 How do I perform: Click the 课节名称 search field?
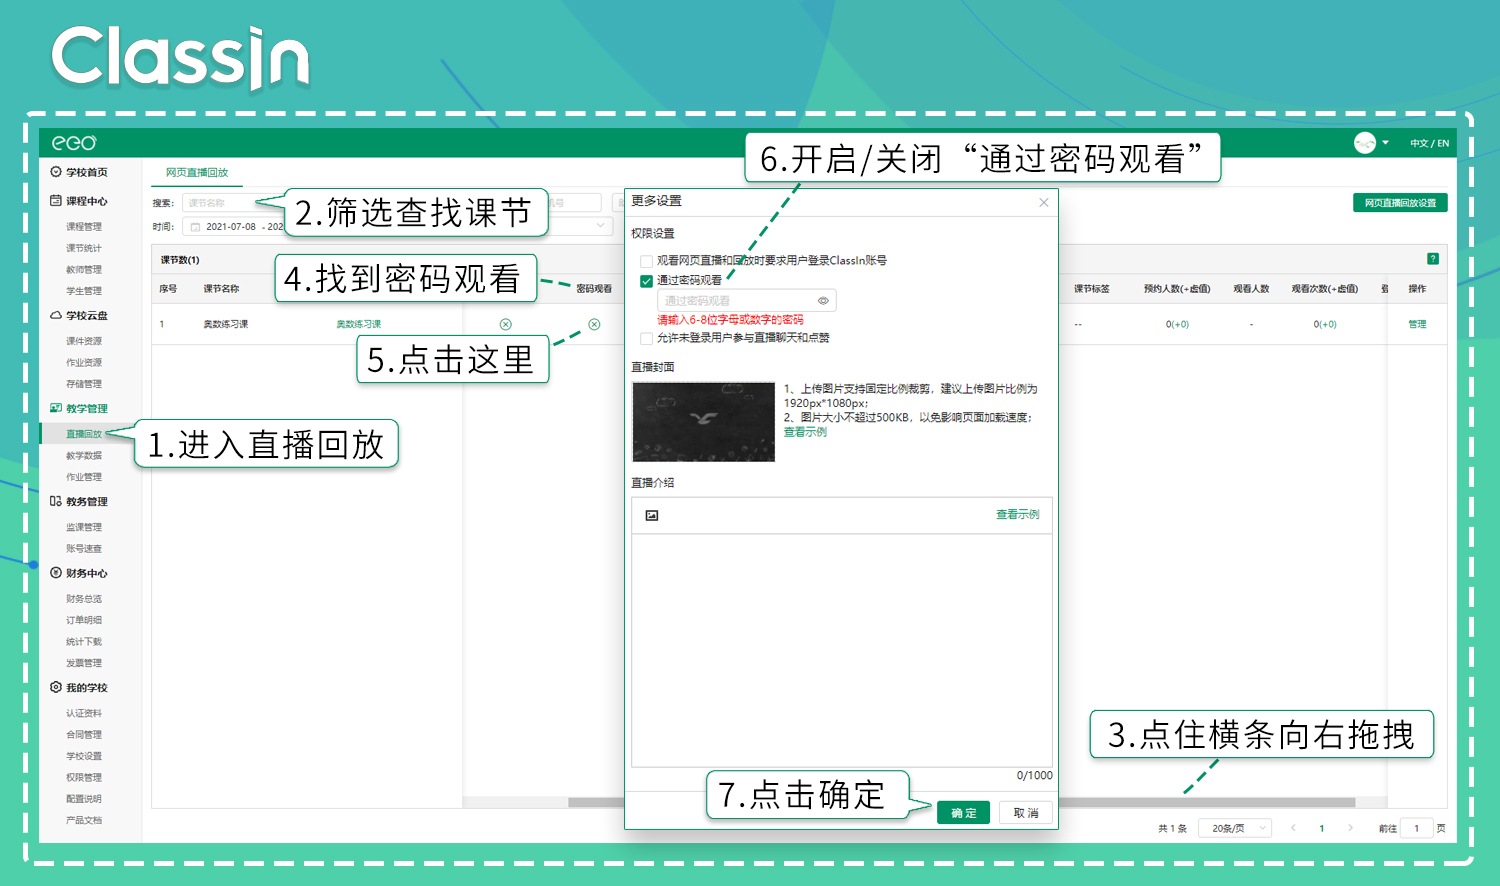pos(232,203)
